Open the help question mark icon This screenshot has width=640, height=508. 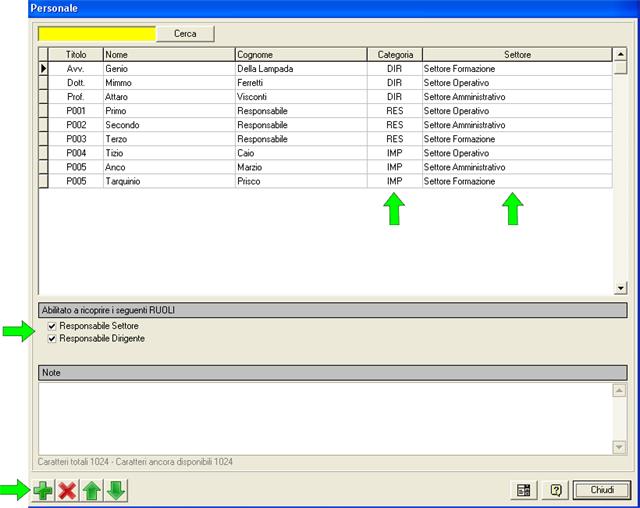click(556, 491)
